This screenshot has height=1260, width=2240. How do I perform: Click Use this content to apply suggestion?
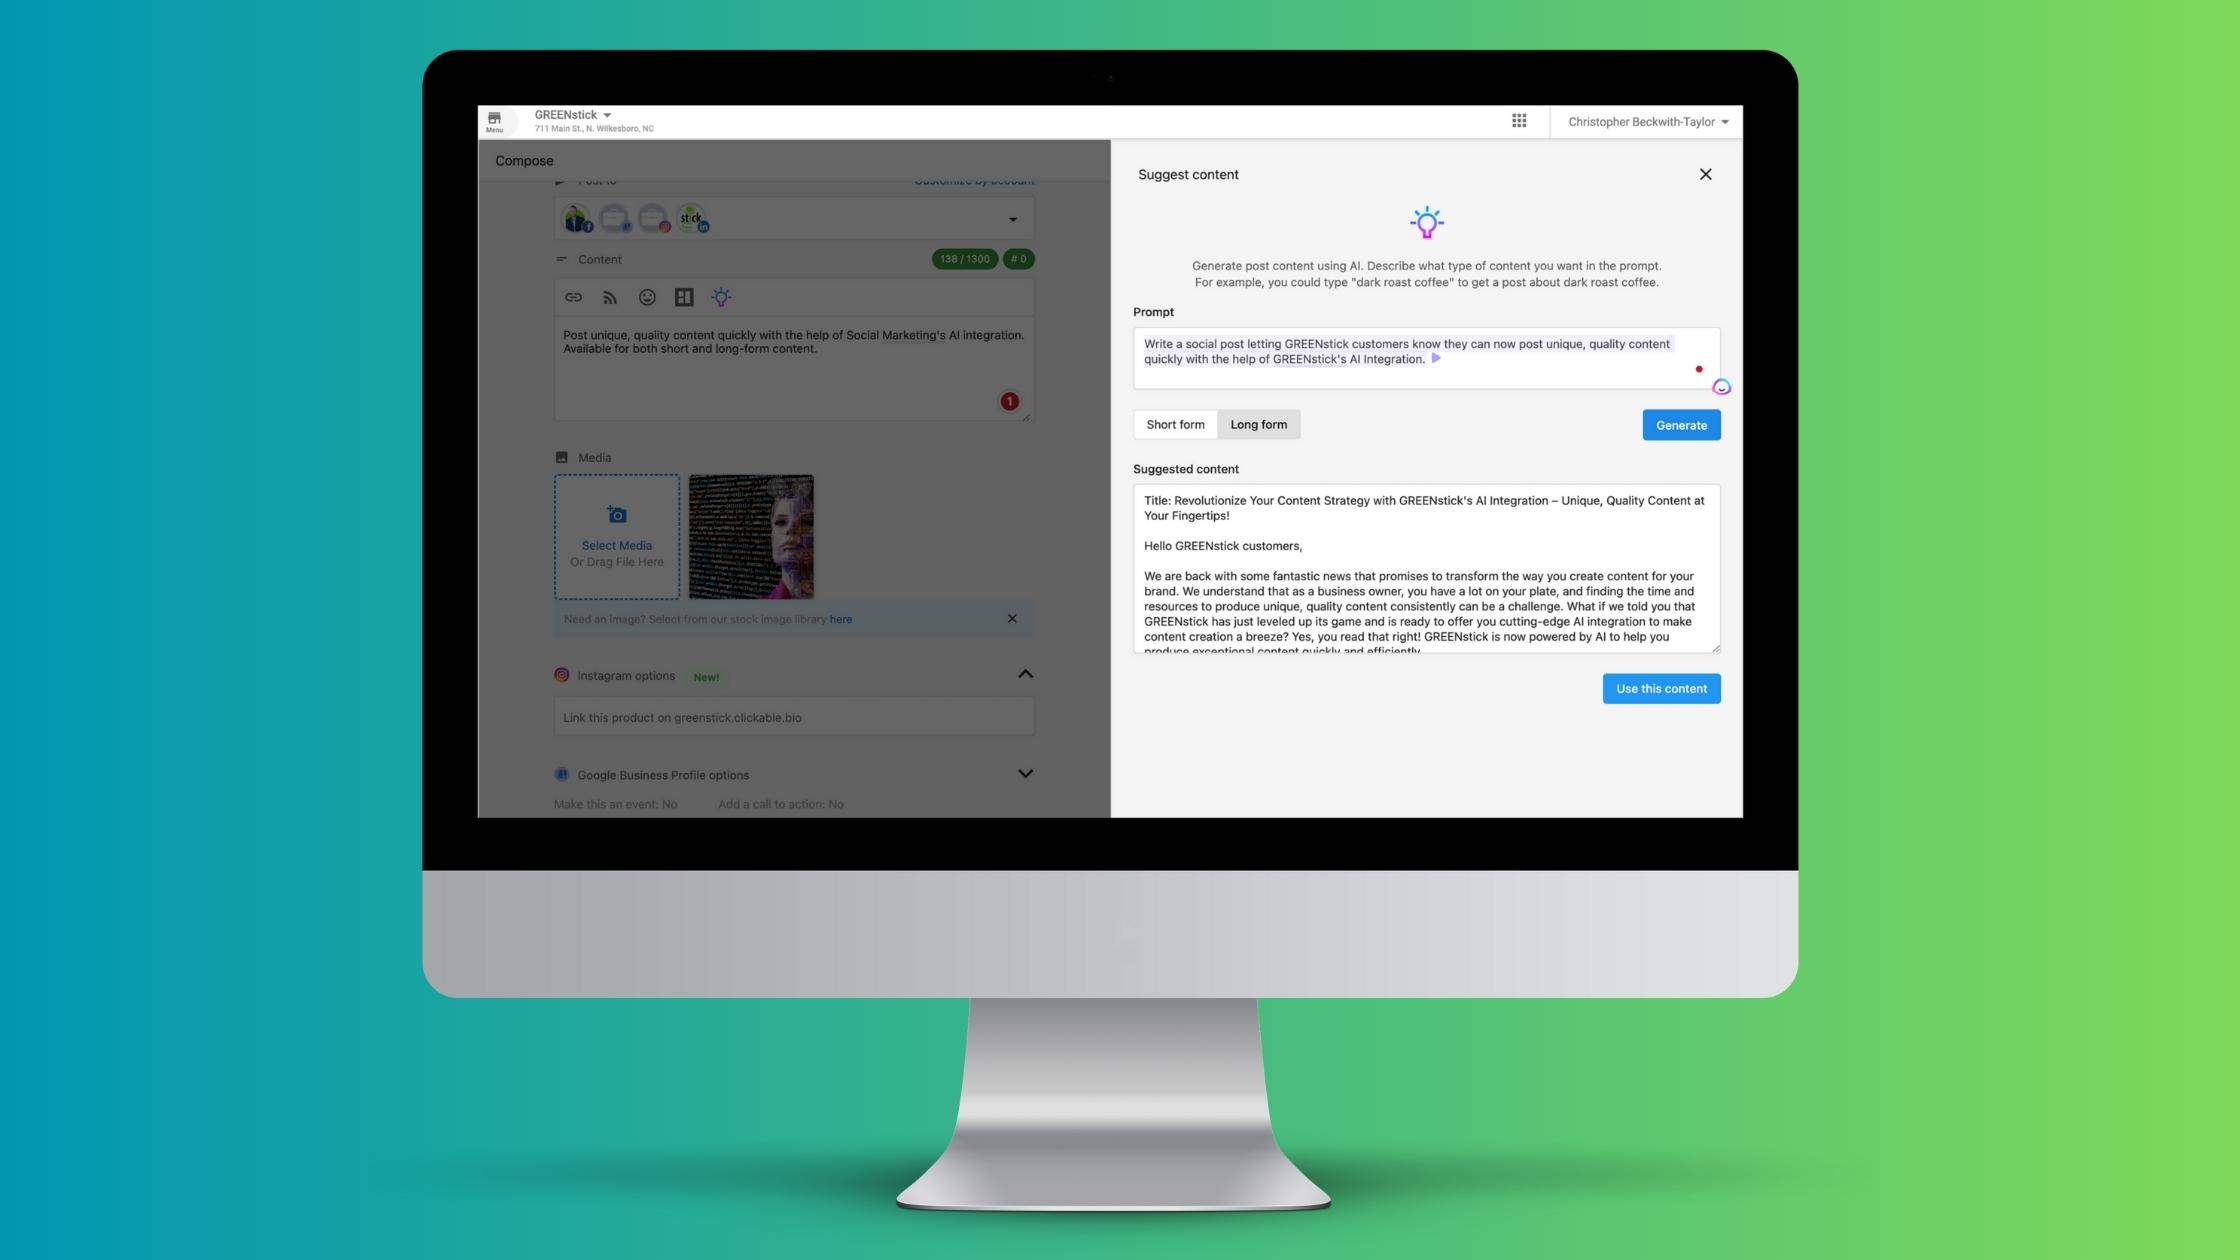click(x=1662, y=688)
